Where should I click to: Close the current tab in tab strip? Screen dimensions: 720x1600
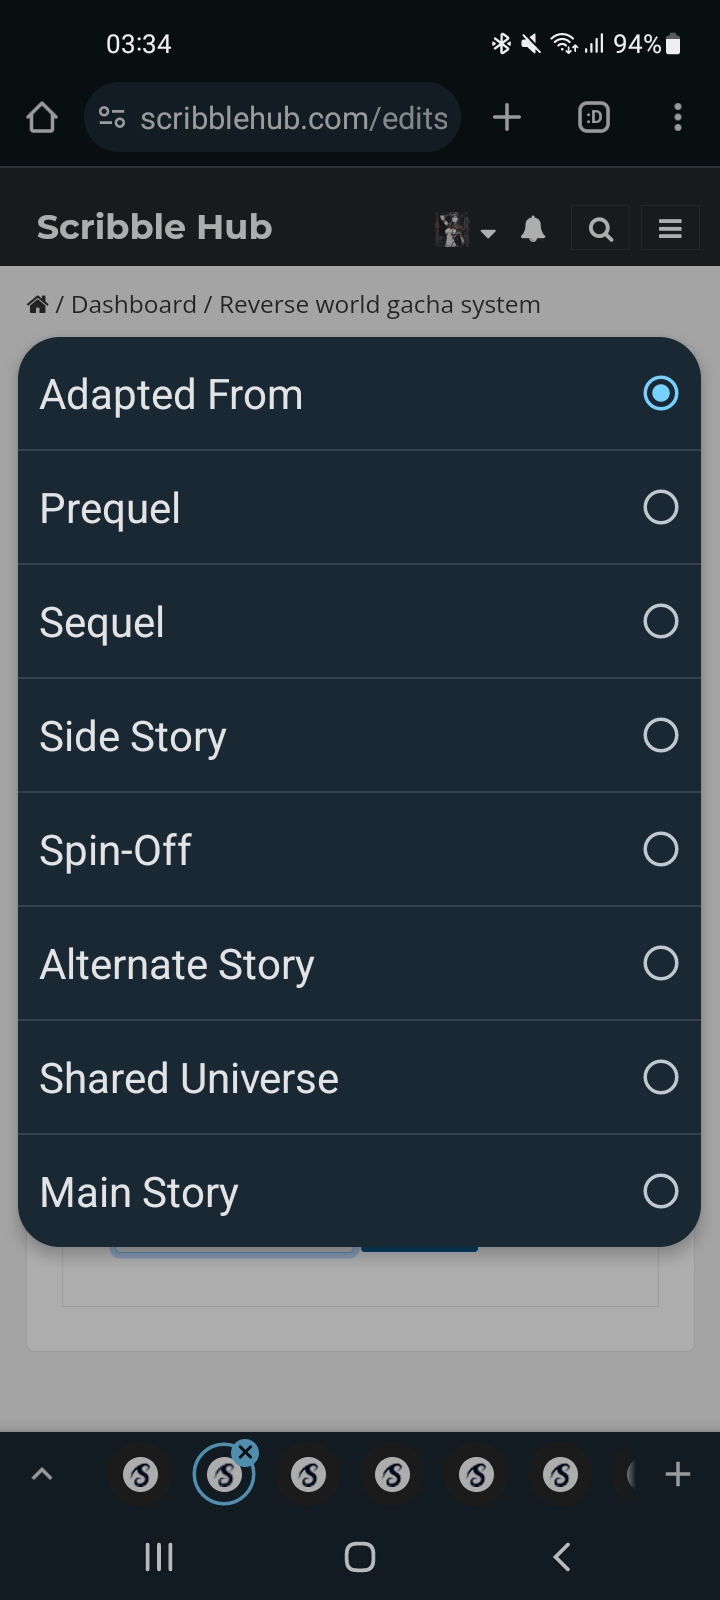[x=245, y=1452]
